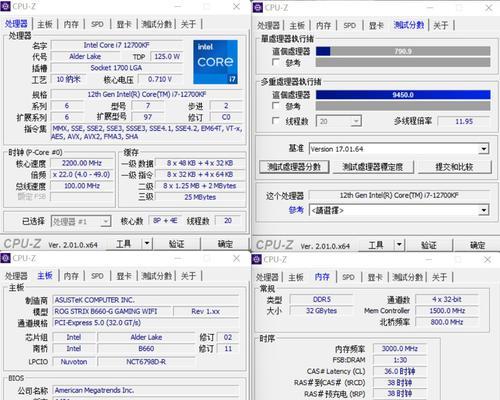
Task: Click the single-thread score bar showing 700.9
Action: coord(403,51)
